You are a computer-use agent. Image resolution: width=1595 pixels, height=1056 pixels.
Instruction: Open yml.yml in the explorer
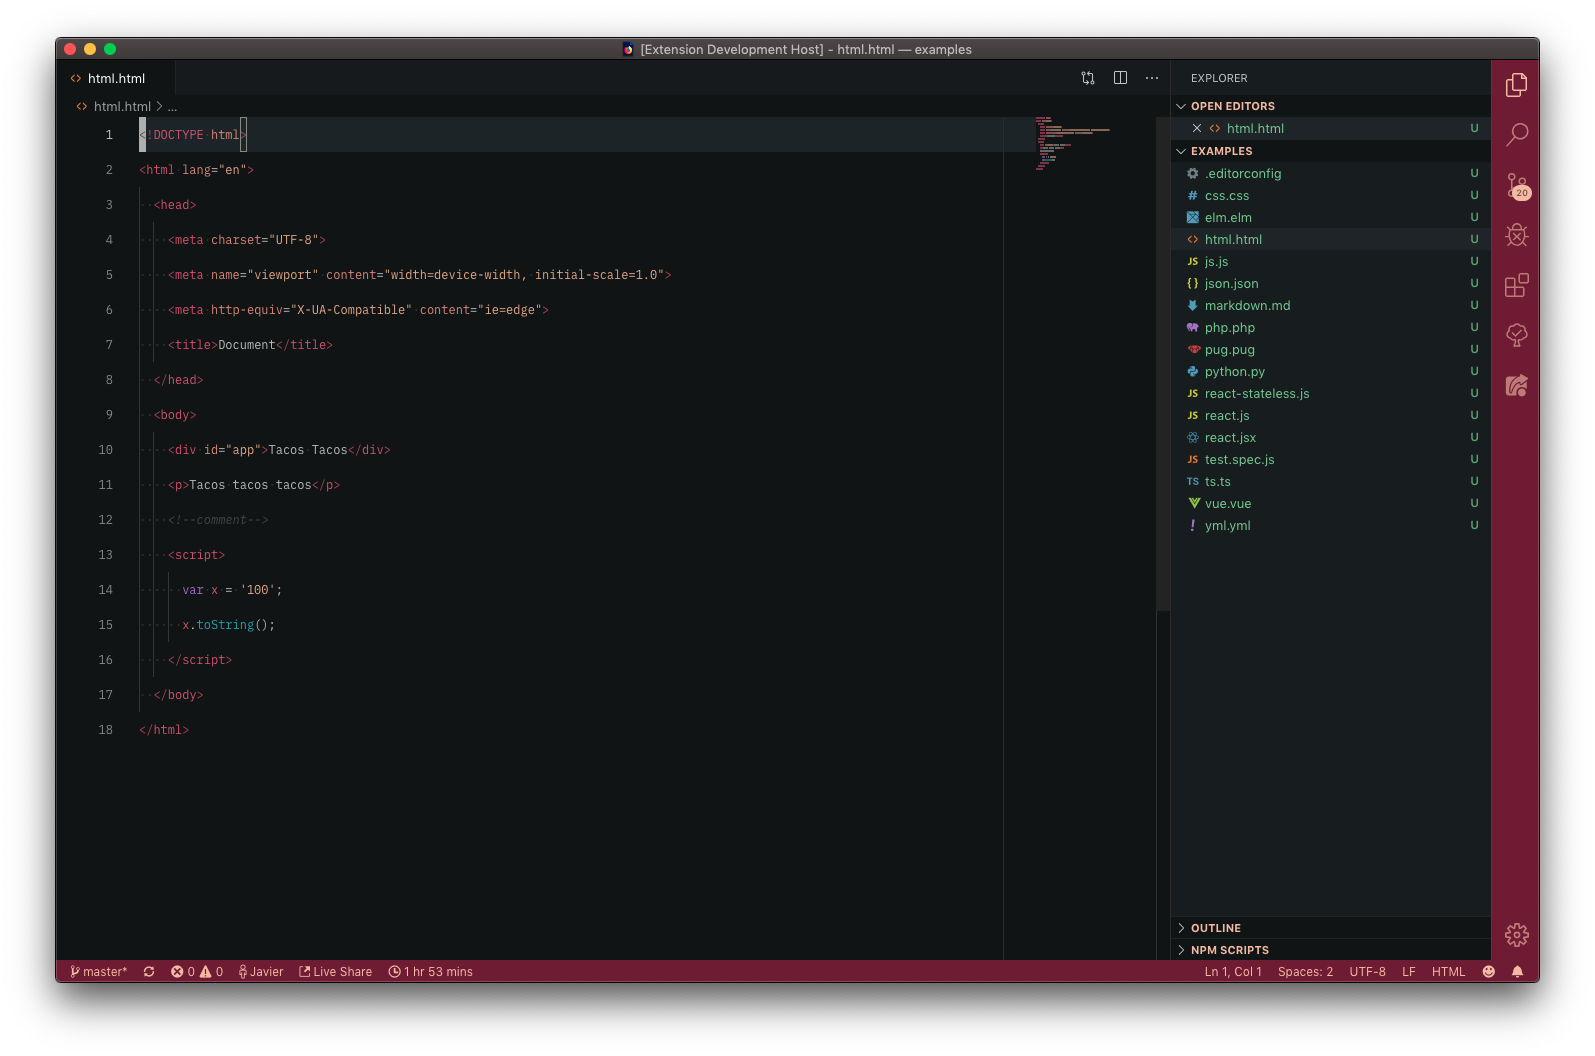[x=1330, y=525]
